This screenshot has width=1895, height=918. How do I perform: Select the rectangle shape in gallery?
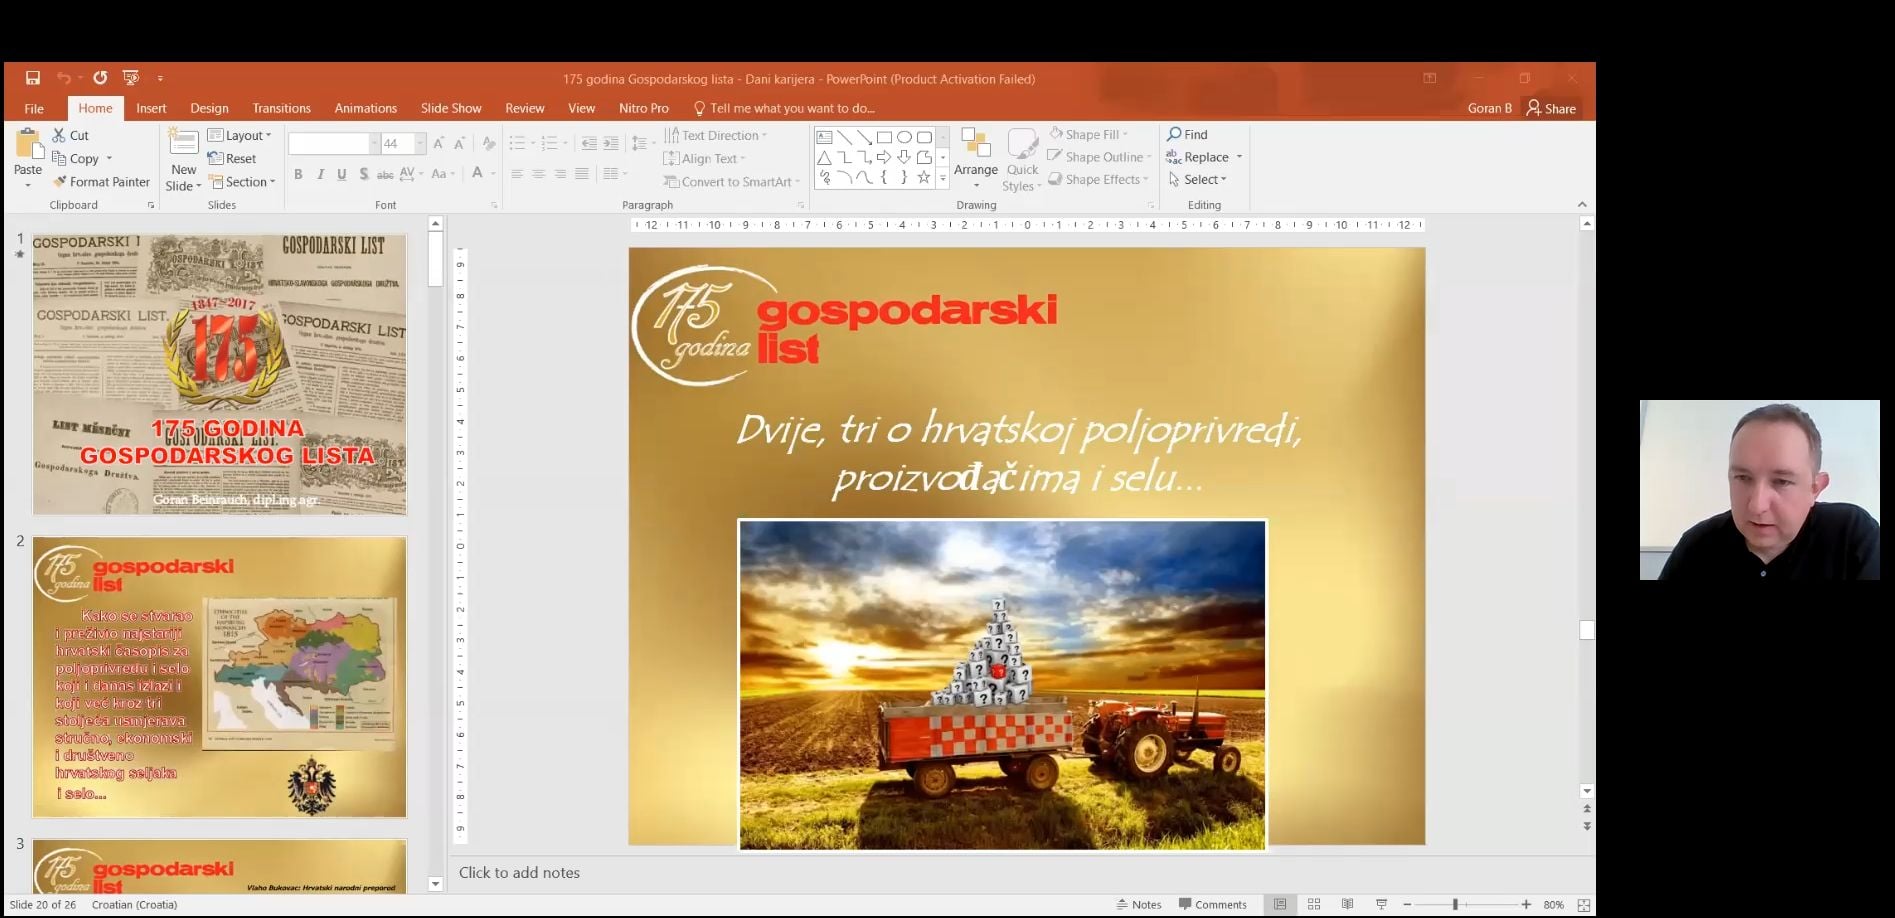[x=884, y=137]
